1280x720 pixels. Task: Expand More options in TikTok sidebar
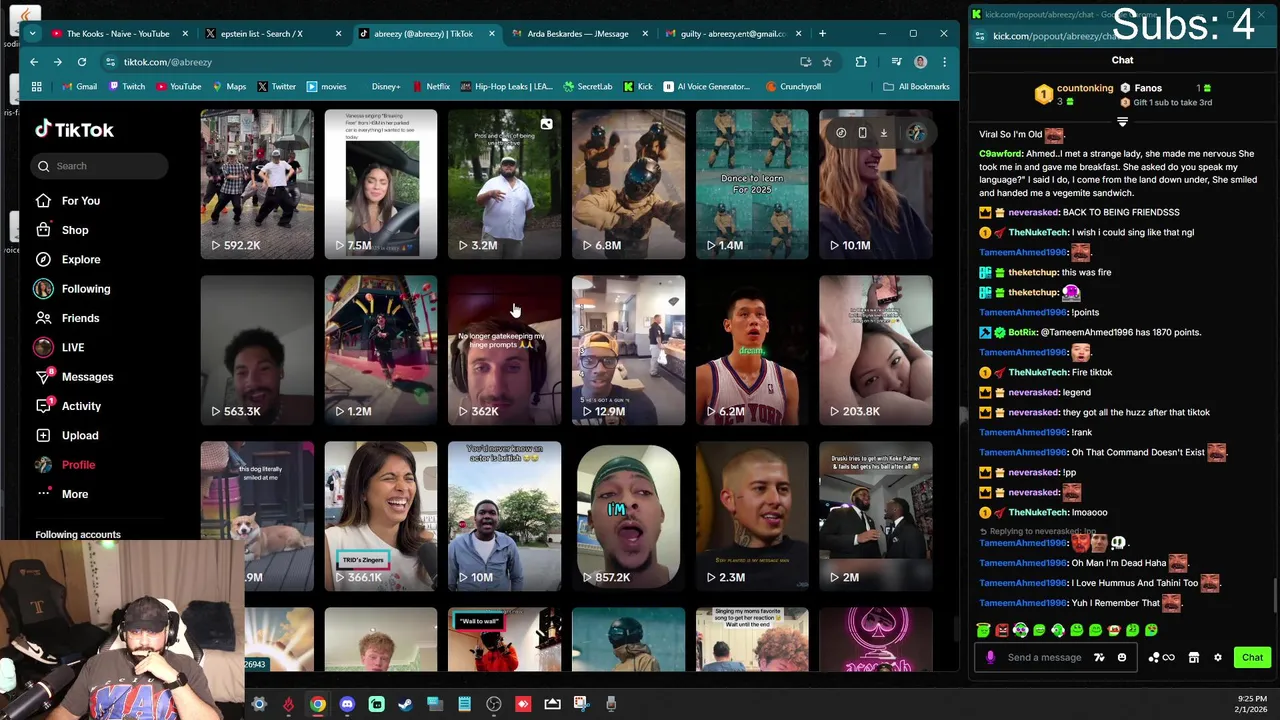click(62, 494)
